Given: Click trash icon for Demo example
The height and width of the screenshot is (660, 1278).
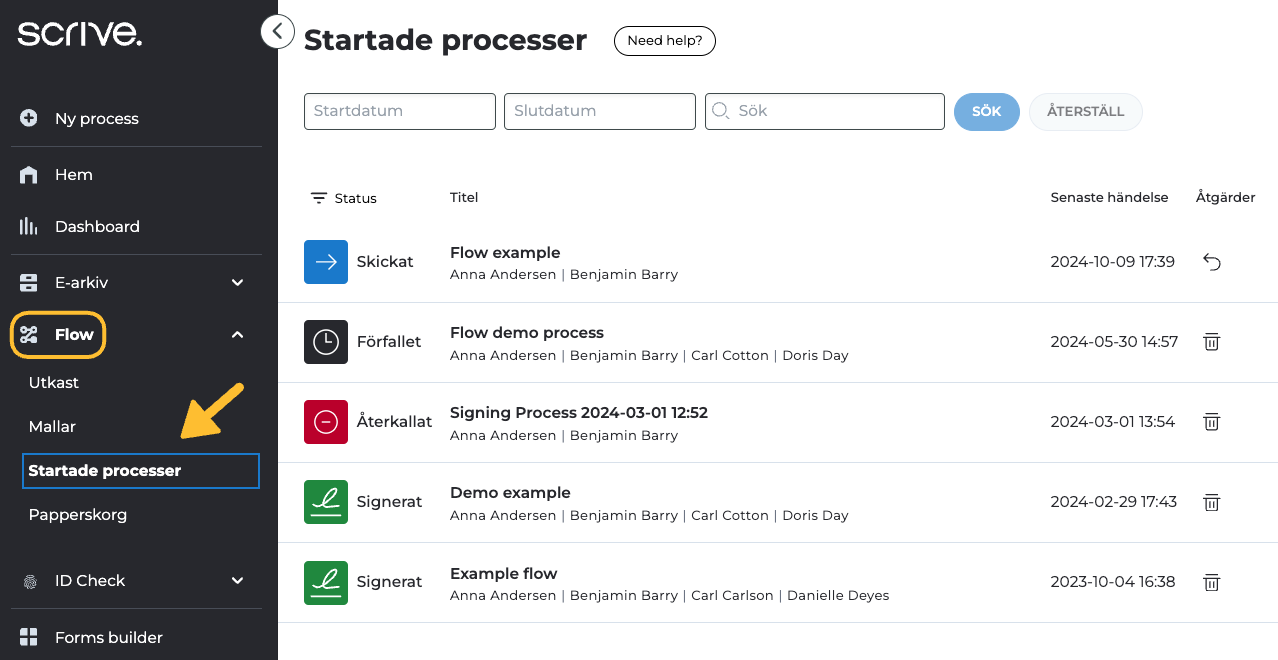Looking at the screenshot, I should coord(1211,502).
